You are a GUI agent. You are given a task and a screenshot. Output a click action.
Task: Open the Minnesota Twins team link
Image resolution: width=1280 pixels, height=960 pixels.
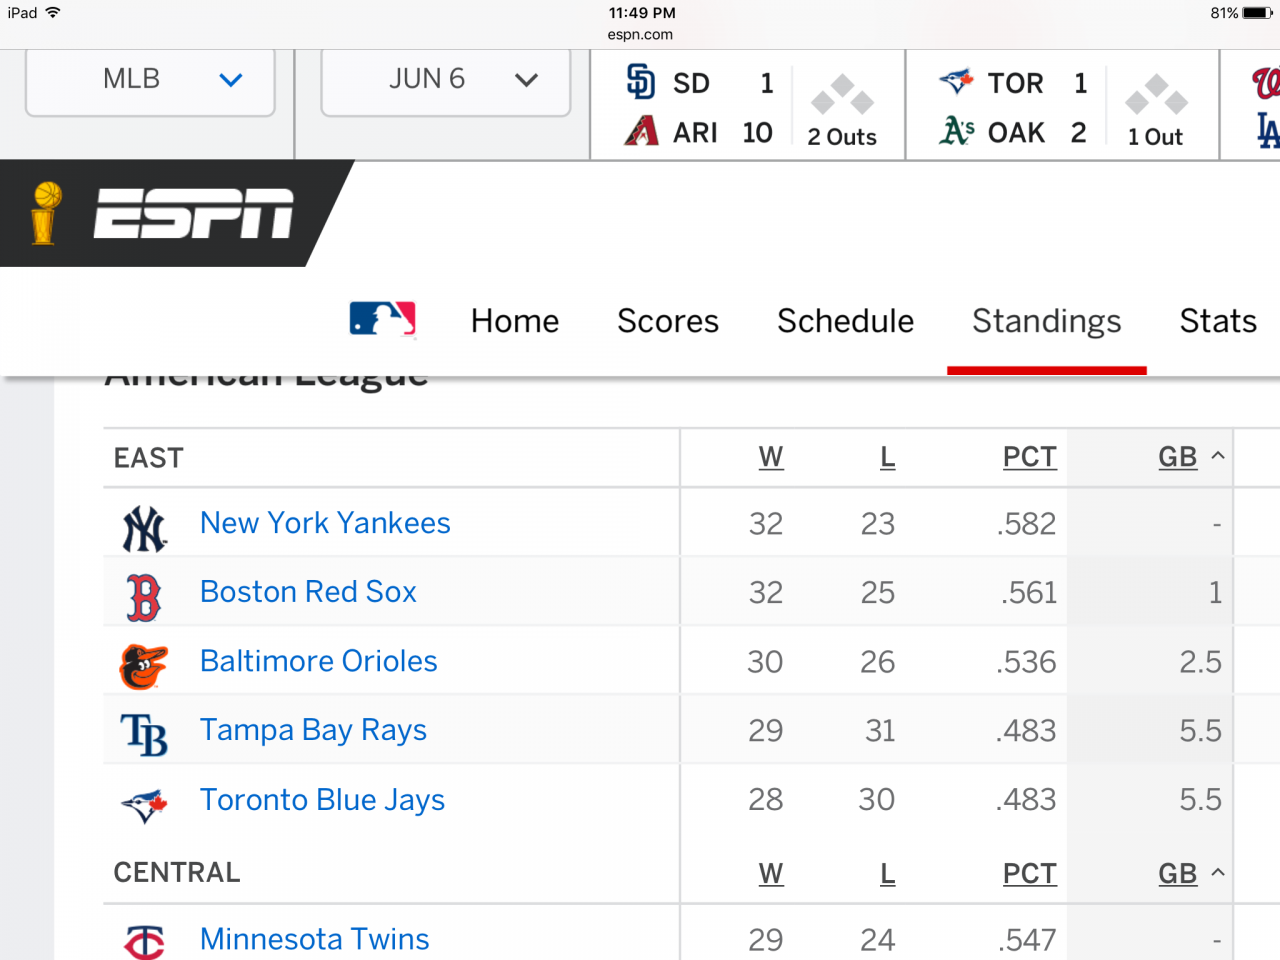click(x=314, y=939)
